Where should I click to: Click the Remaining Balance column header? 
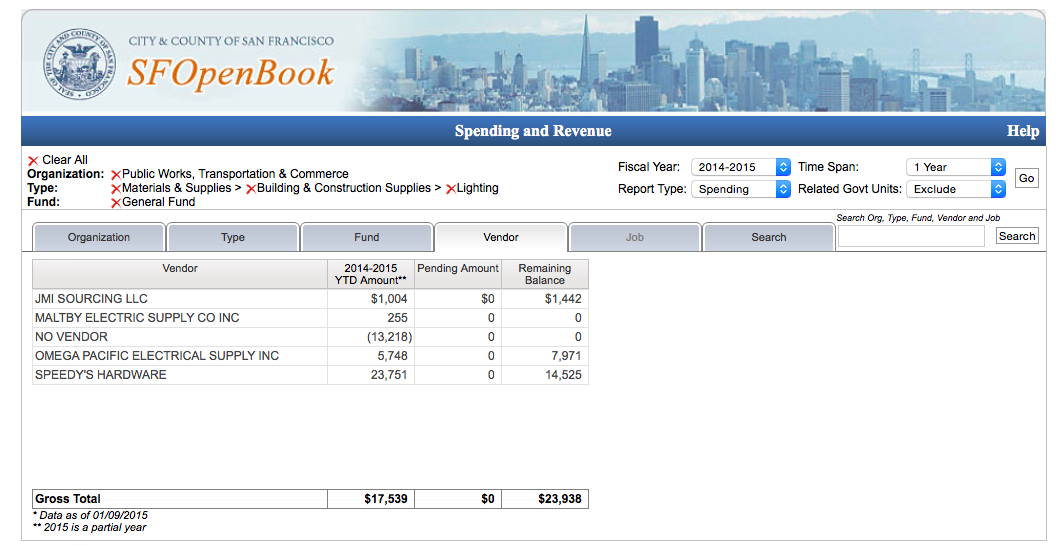(545, 274)
